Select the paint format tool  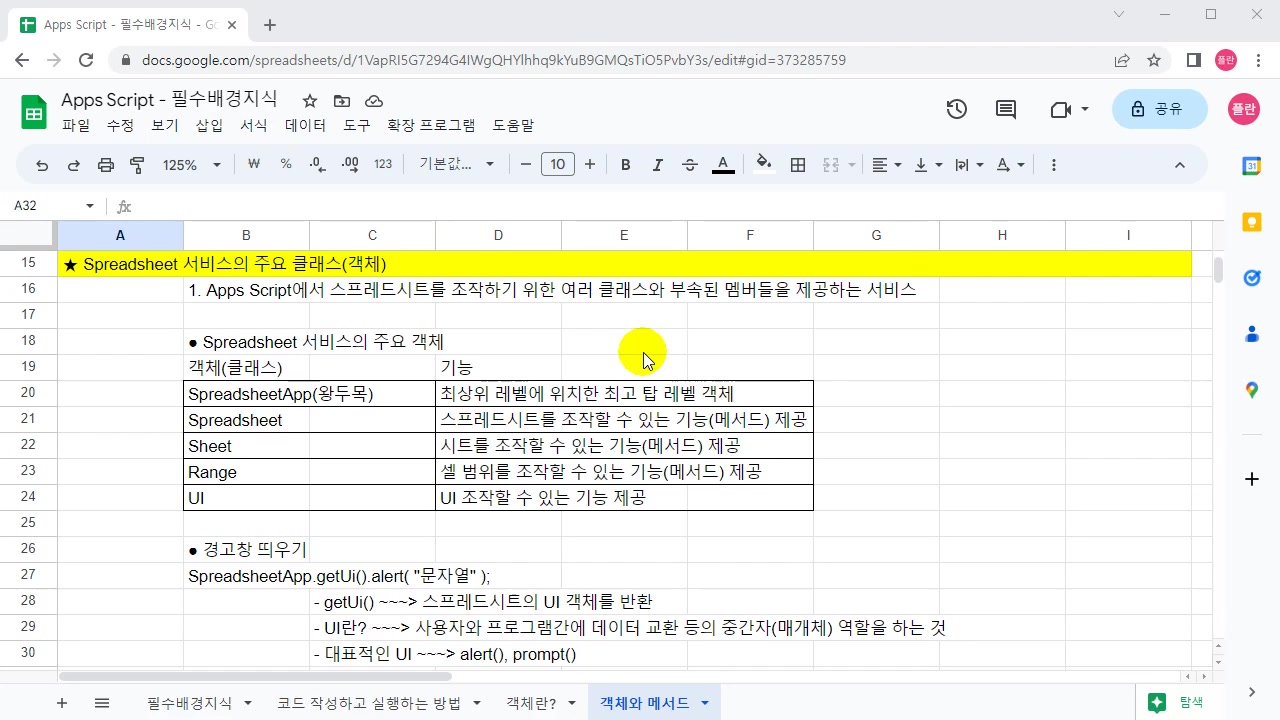pos(137,164)
